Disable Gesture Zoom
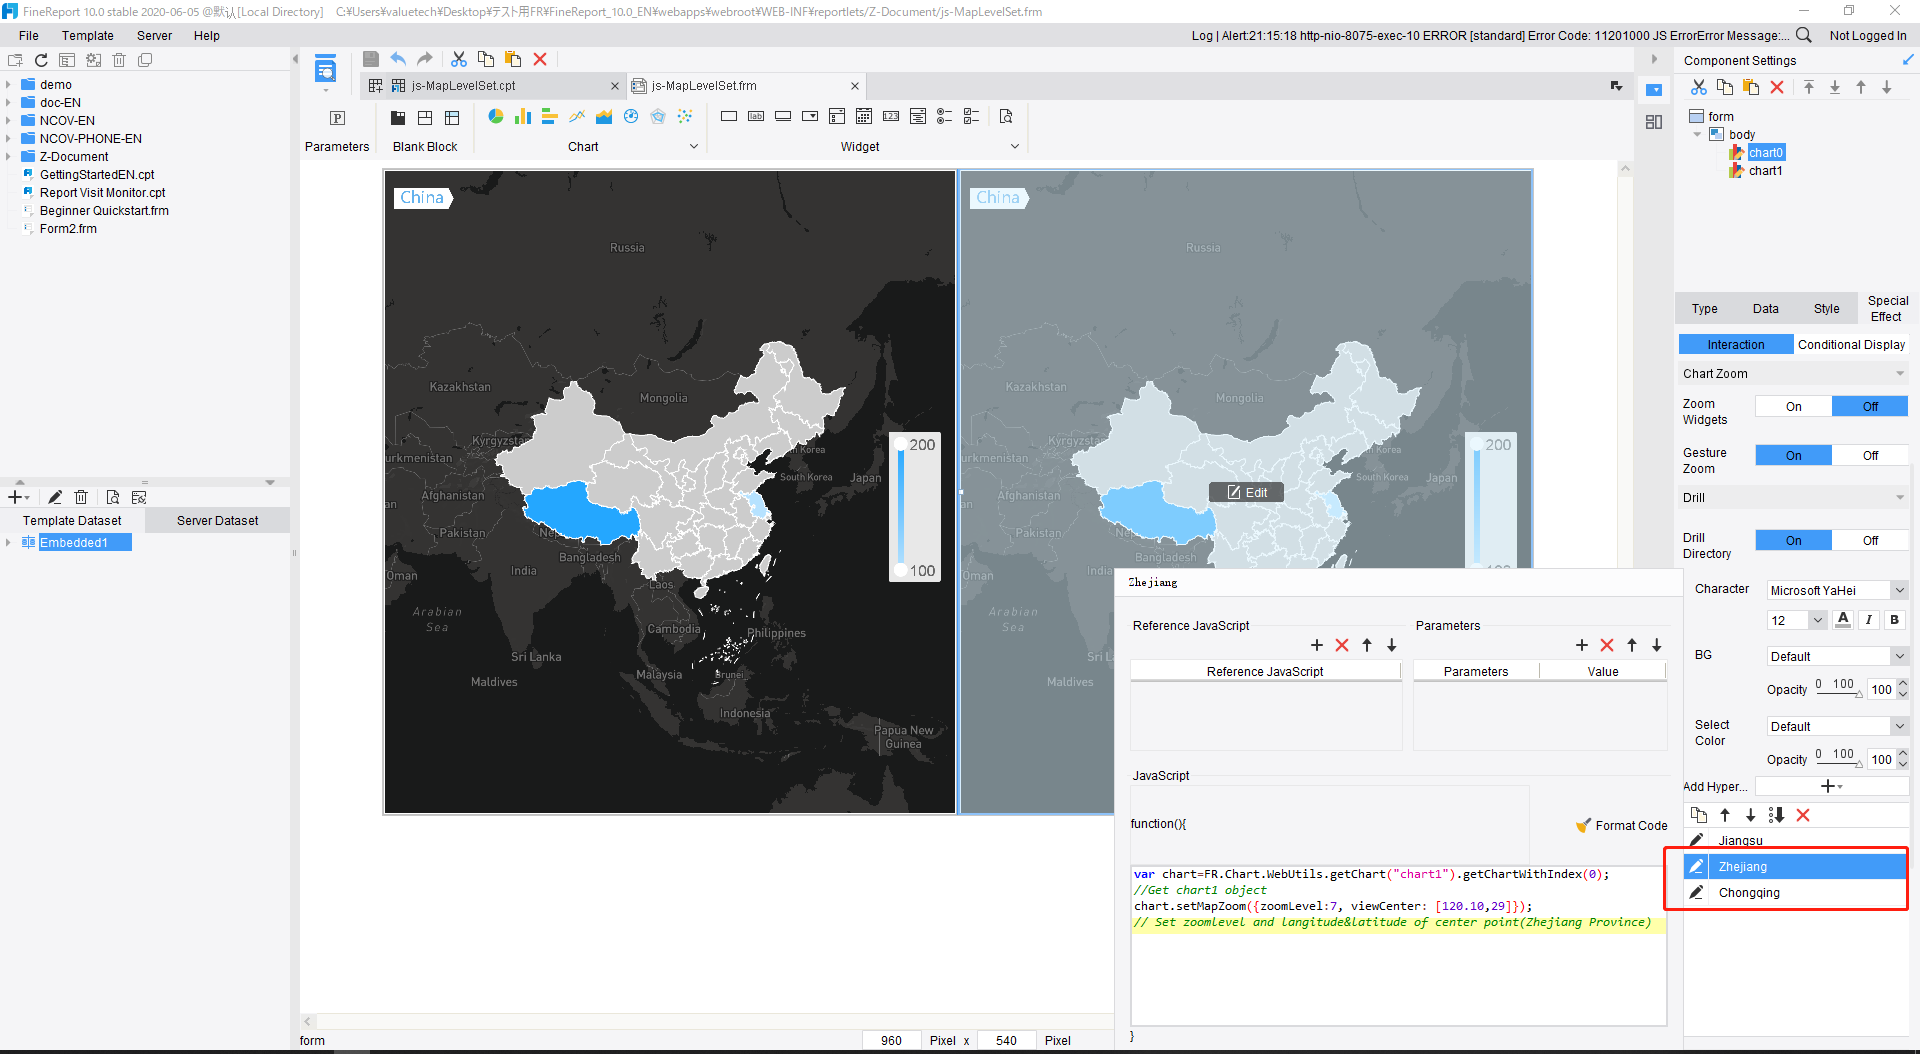The image size is (1920, 1054). (1870, 455)
